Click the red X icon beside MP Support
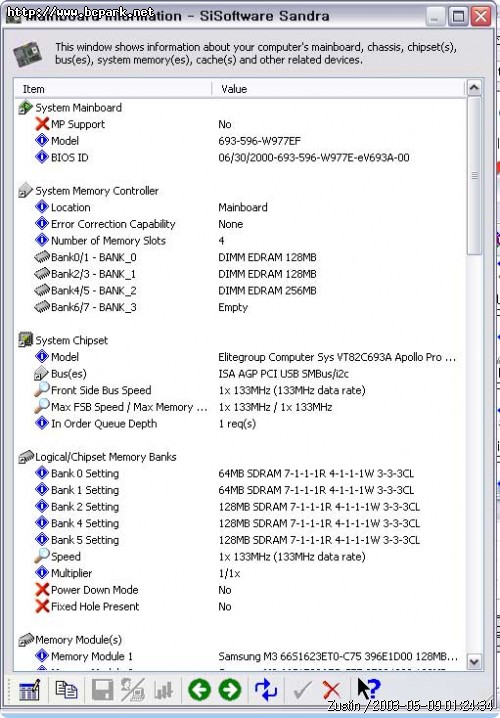This screenshot has width=500, height=718. 42,124
